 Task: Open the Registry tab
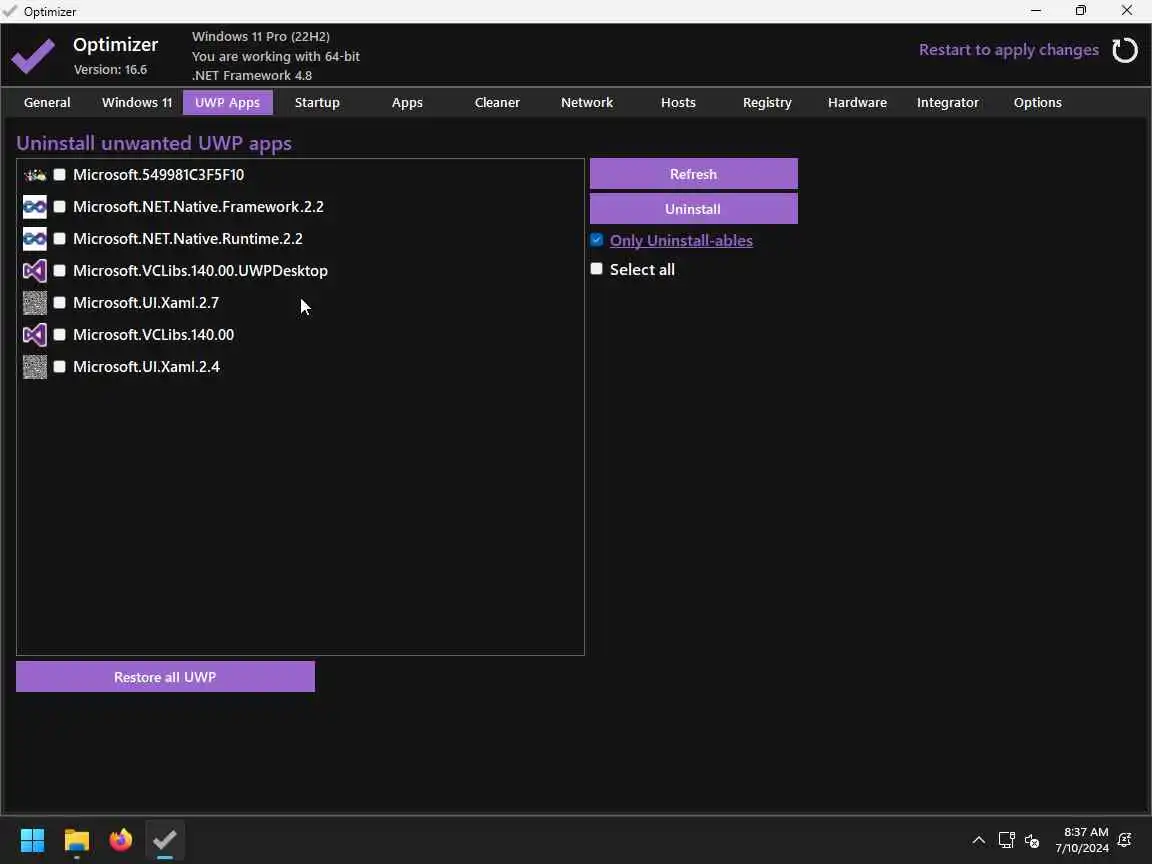click(x=767, y=103)
